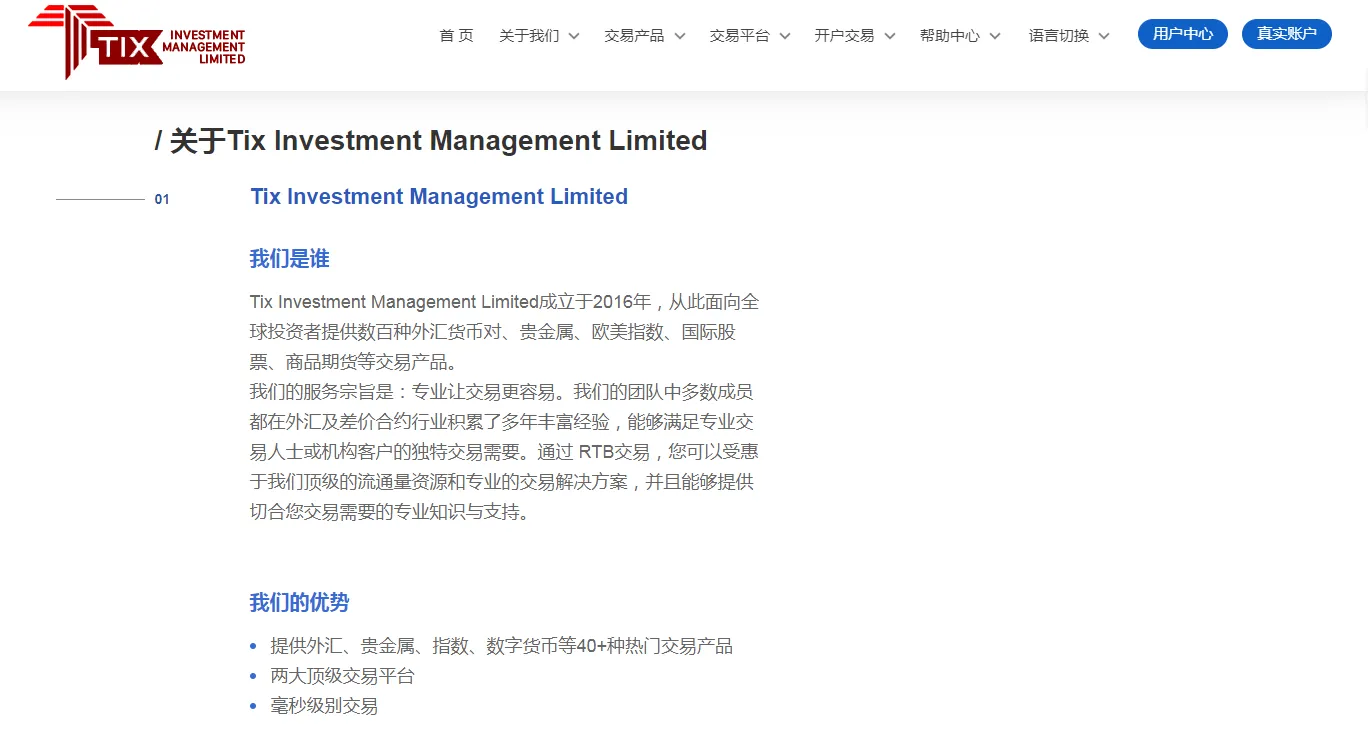Click the line mentioning RTB交易
The height and width of the screenshot is (747, 1368).
point(504,452)
